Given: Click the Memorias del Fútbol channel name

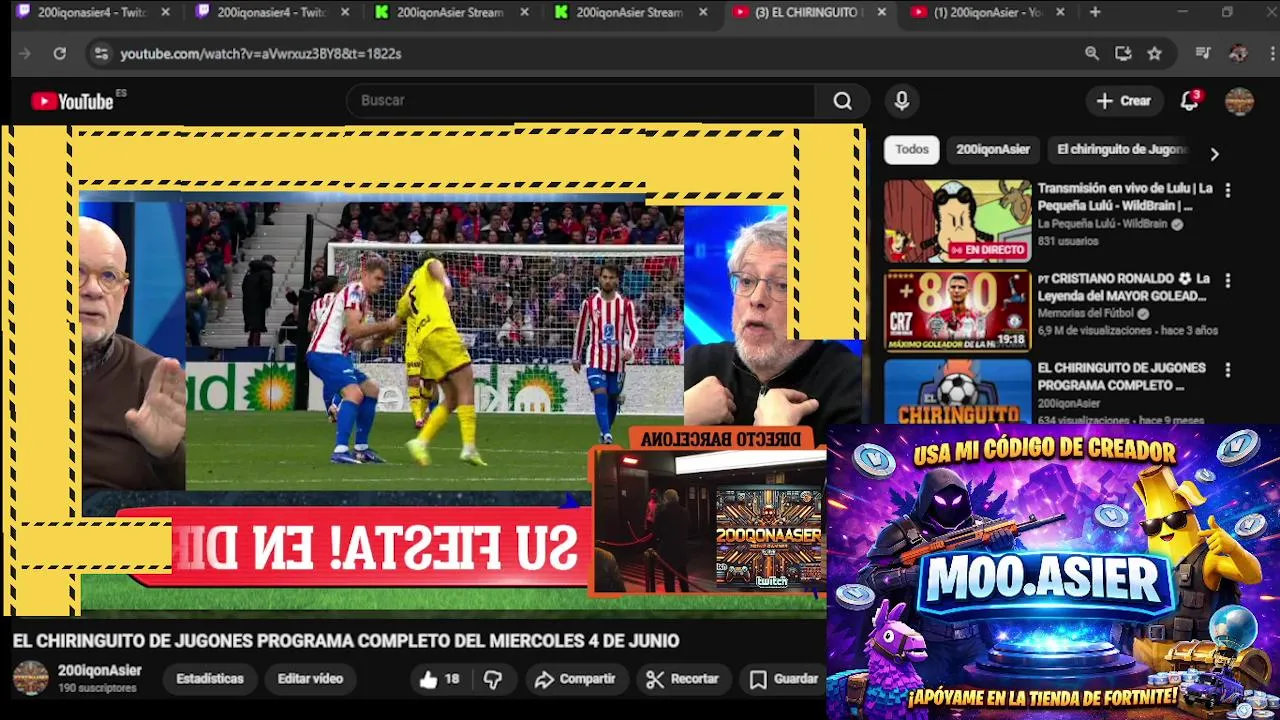Looking at the screenshot, I should (1087, 314).
